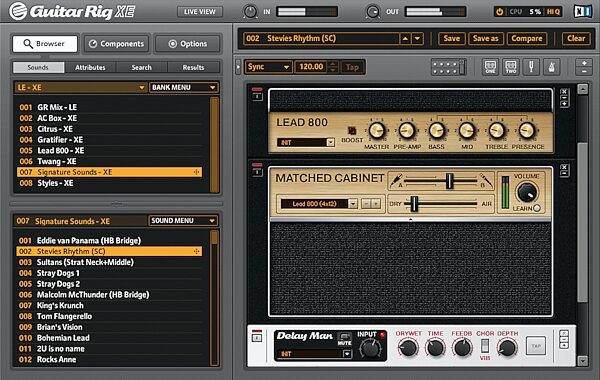Switch to the Options tab
The width and height of the screenshot is (600, 380).
click(x=188, y=44)
